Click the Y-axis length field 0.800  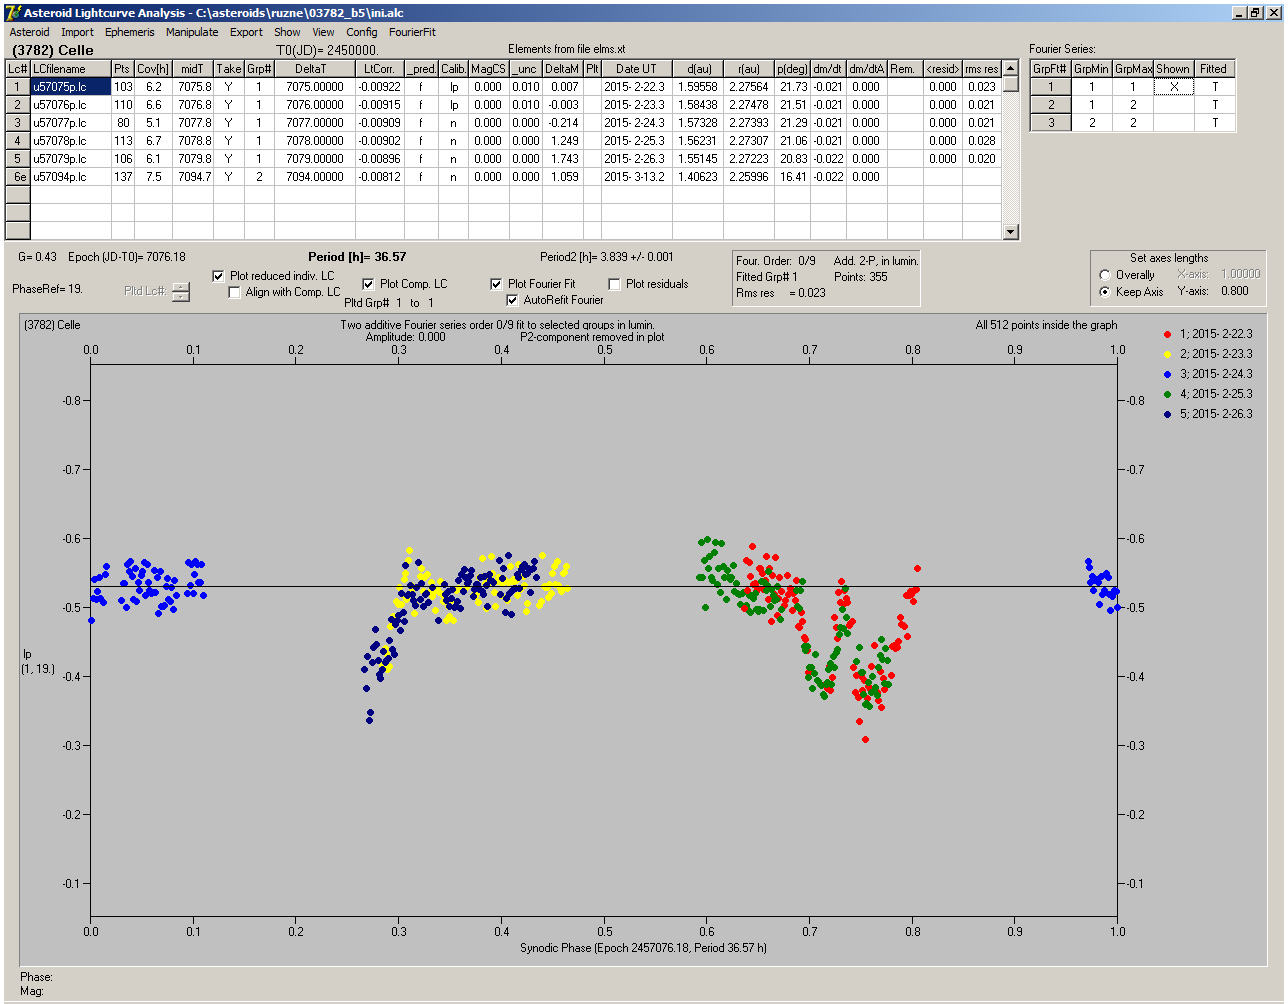[x=1235, y=291]
